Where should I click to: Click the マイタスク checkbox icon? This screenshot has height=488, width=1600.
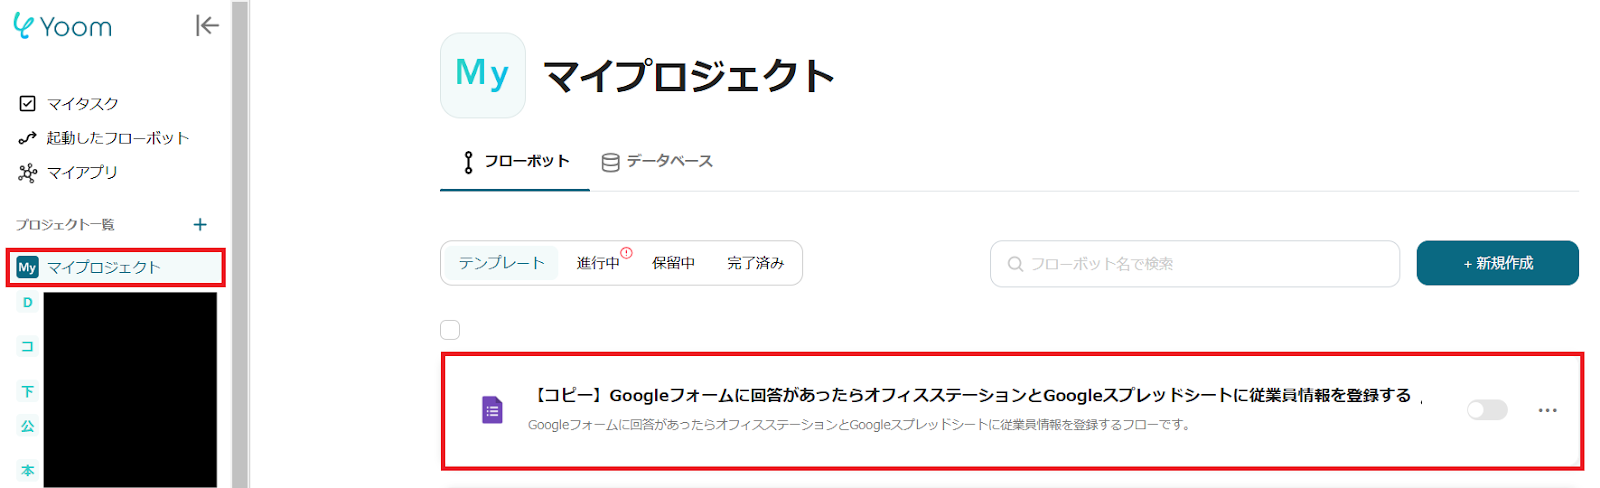[x=27, y=103]
